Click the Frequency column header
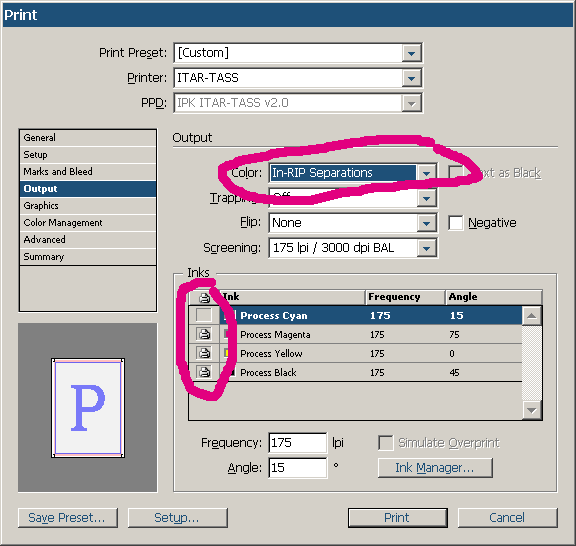Screen dimensions: 576x546 [405, 297]
